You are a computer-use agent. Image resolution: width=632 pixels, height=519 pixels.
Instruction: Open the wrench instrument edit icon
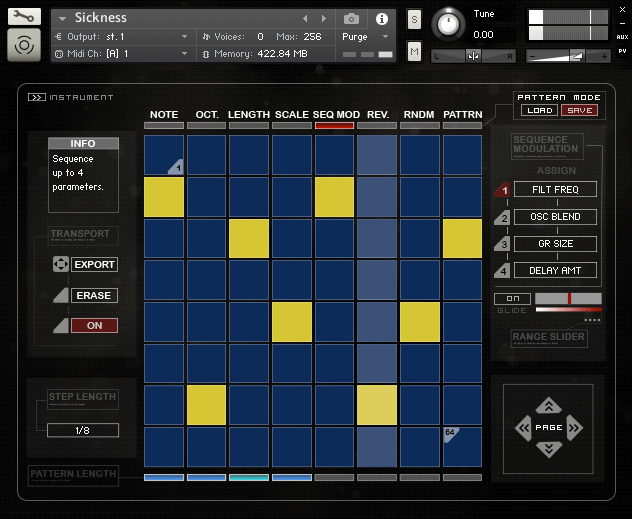point(25,17)
